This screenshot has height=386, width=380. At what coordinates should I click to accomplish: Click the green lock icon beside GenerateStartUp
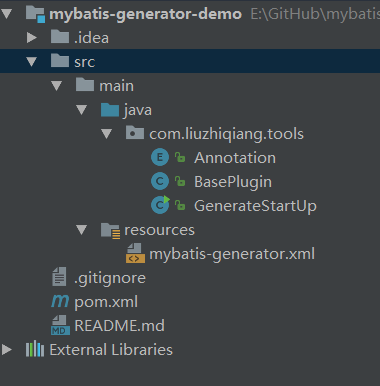point(180,205)
